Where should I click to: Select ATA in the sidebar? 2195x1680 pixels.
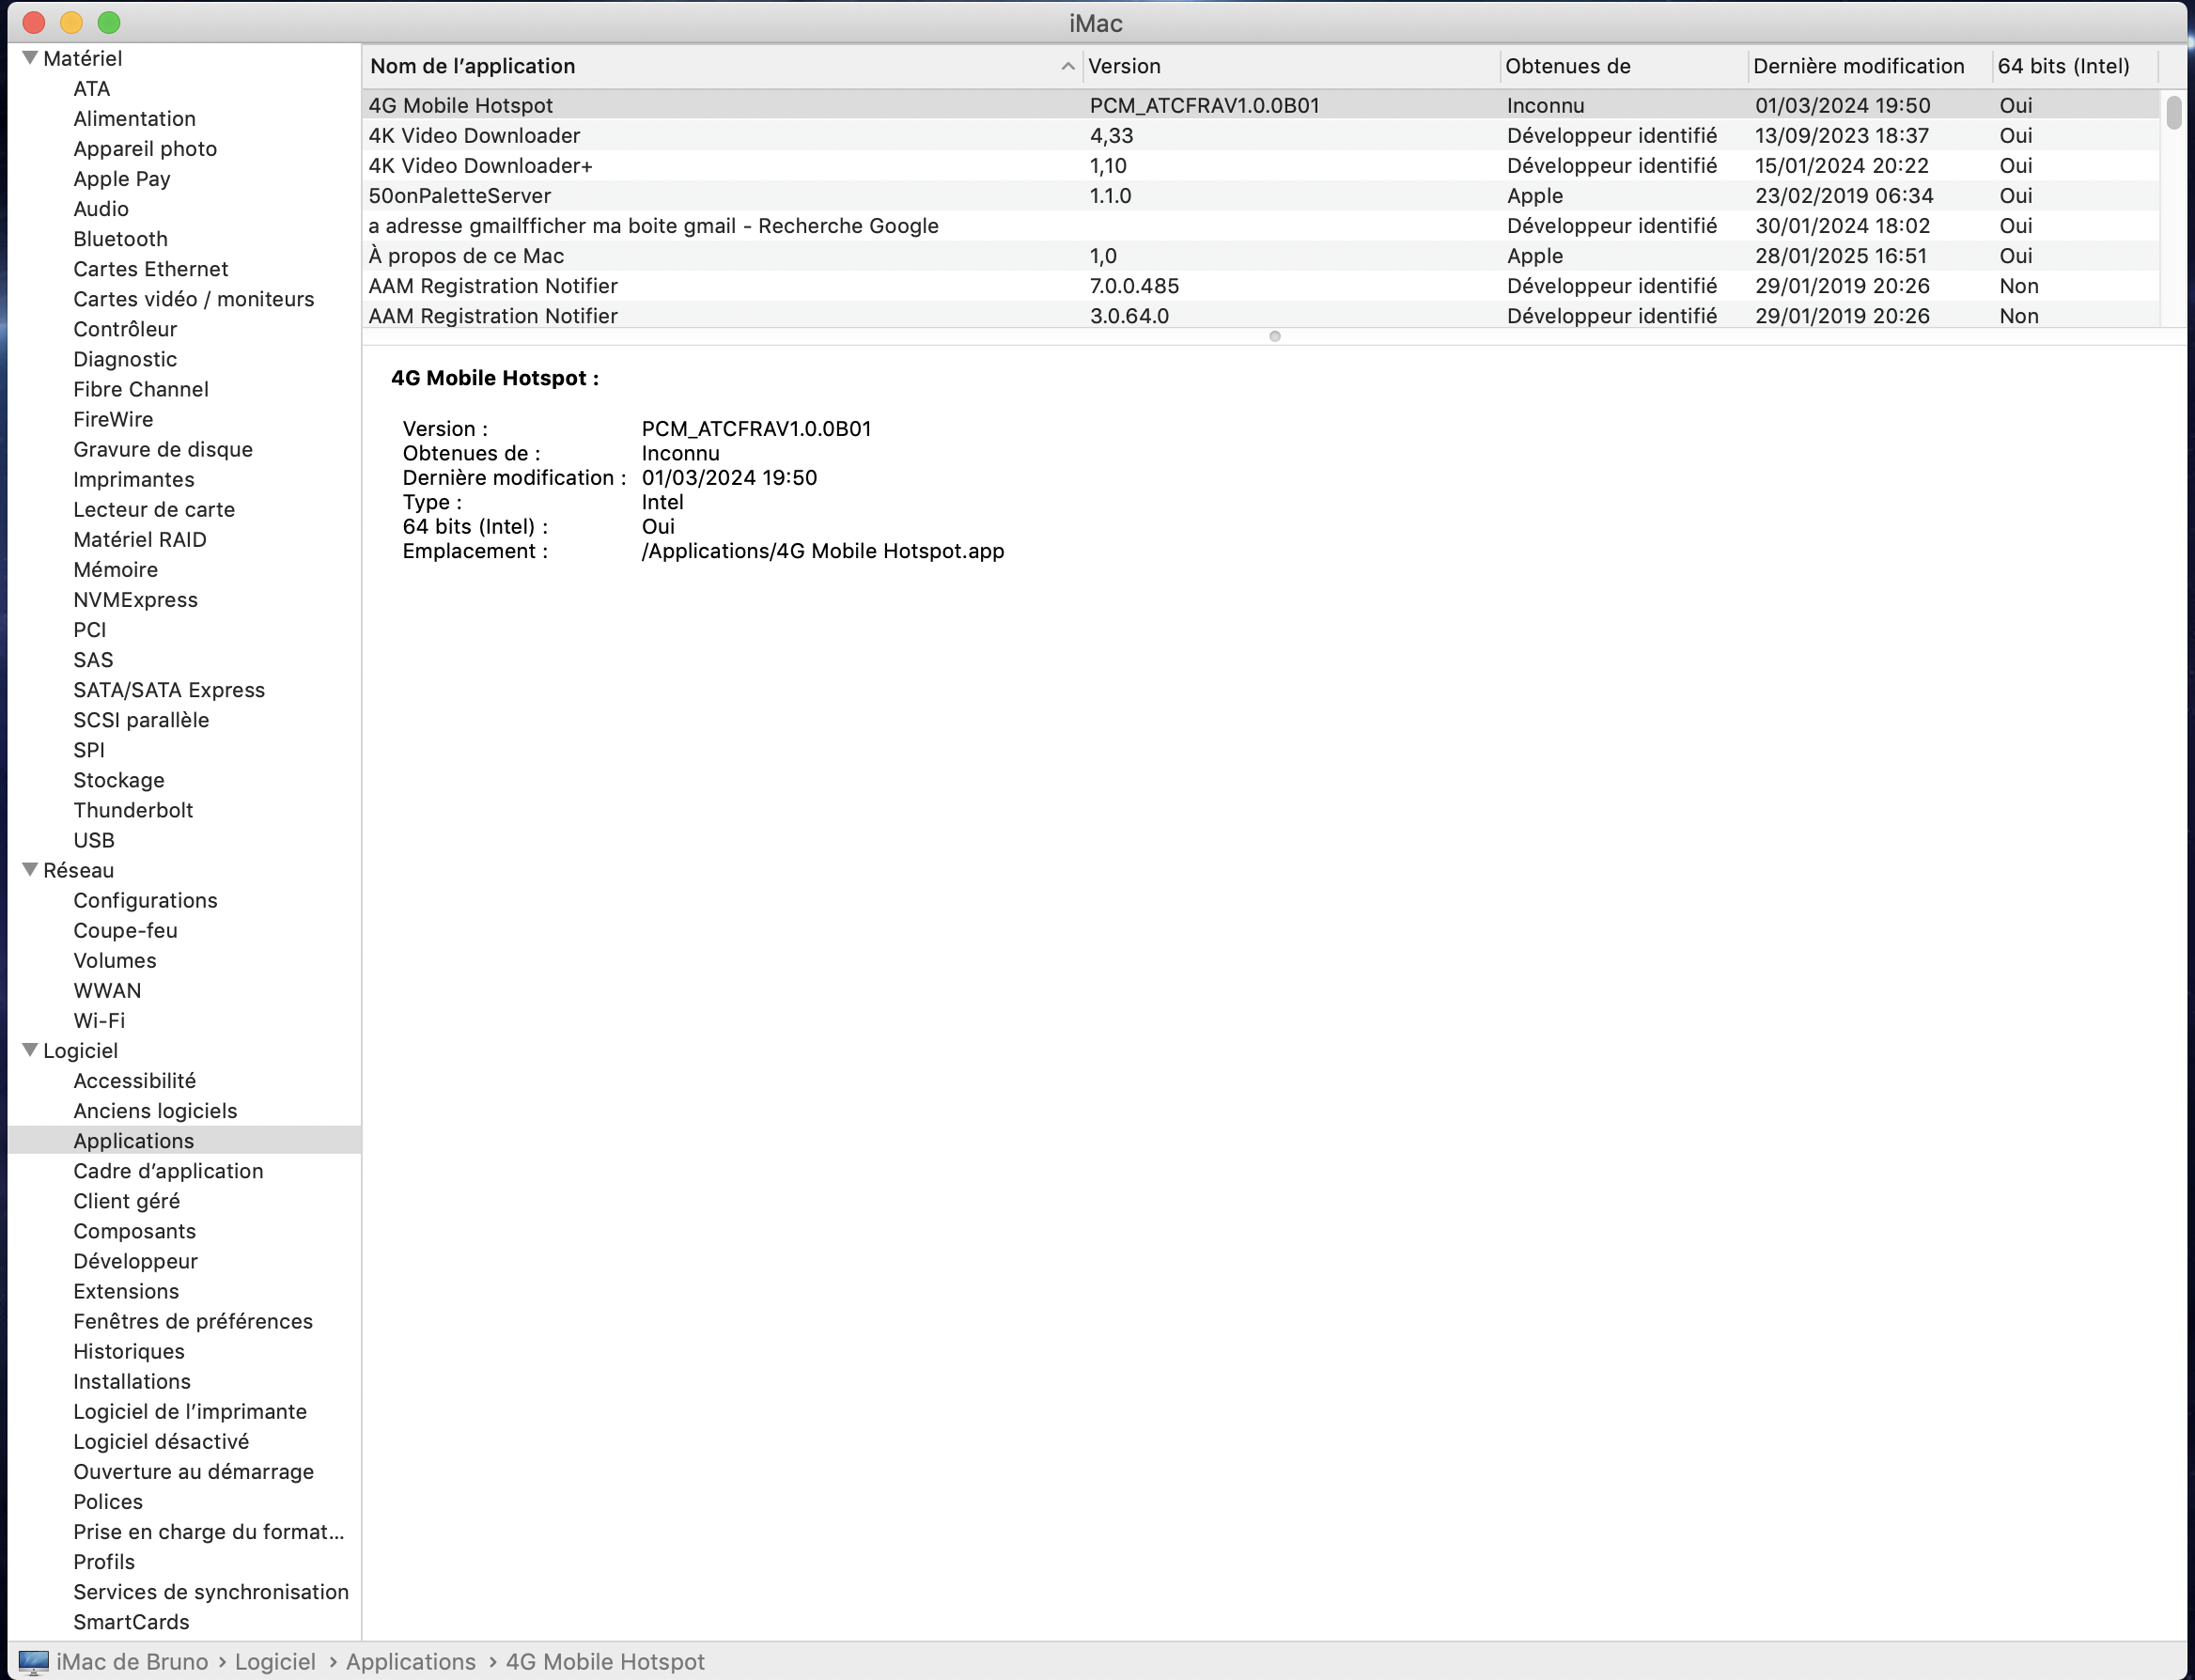tap(91, 88)
